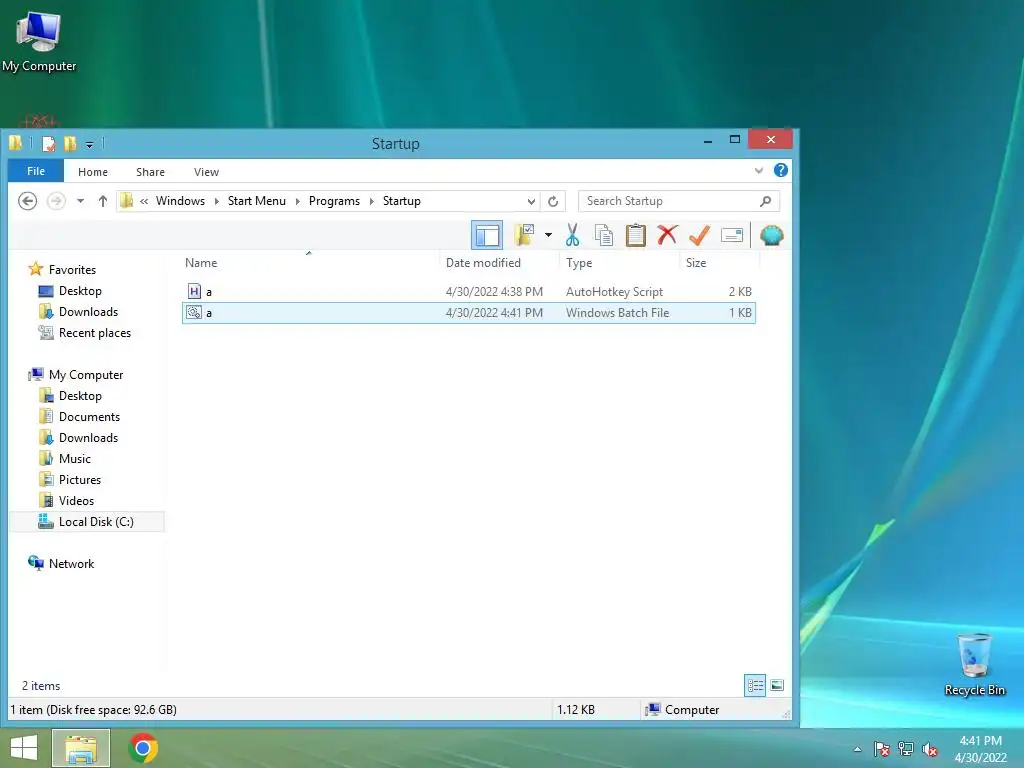Viewport: 1024px width, 768px height.
Task: Open Recent places in Favorites
Action: pos(85,332)
